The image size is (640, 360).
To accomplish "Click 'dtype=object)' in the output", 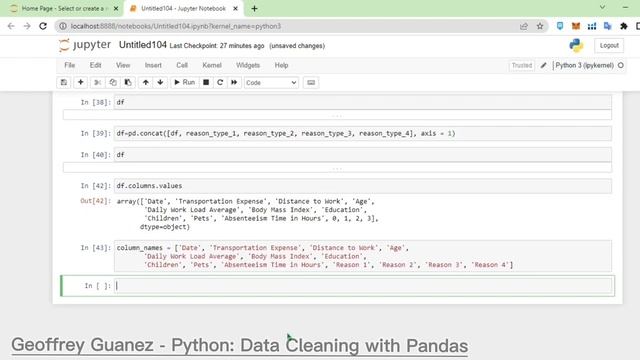I will click(x=165, y=227).
